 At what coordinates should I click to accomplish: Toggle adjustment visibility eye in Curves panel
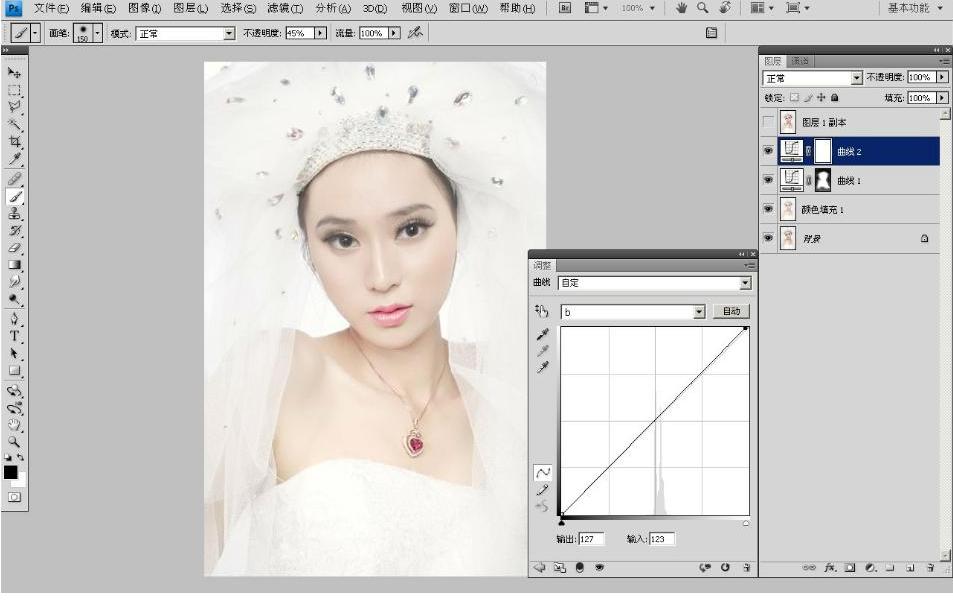(x=599, y=567)
